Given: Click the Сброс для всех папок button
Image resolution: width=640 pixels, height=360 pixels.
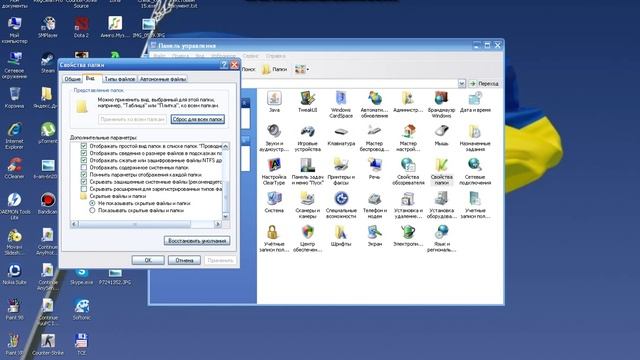Looking at the screenshot, I should [x=198, y=119].
